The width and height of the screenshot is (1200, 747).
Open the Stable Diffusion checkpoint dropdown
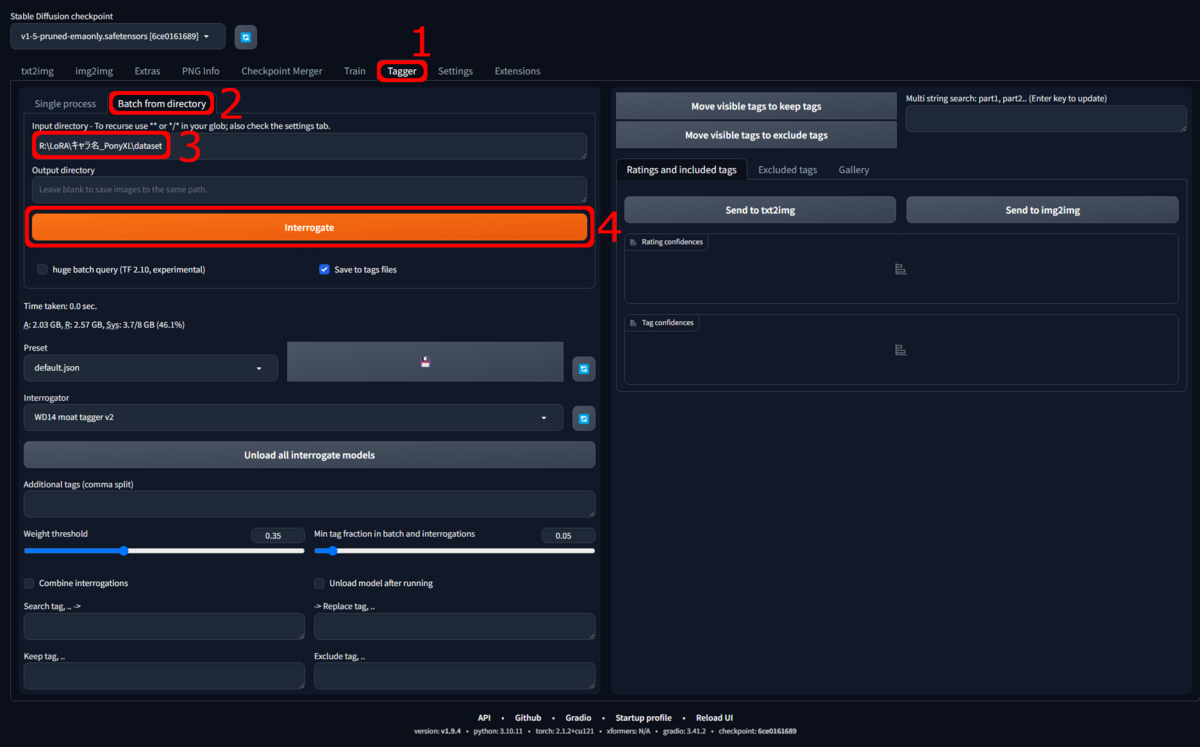[118, 37]
